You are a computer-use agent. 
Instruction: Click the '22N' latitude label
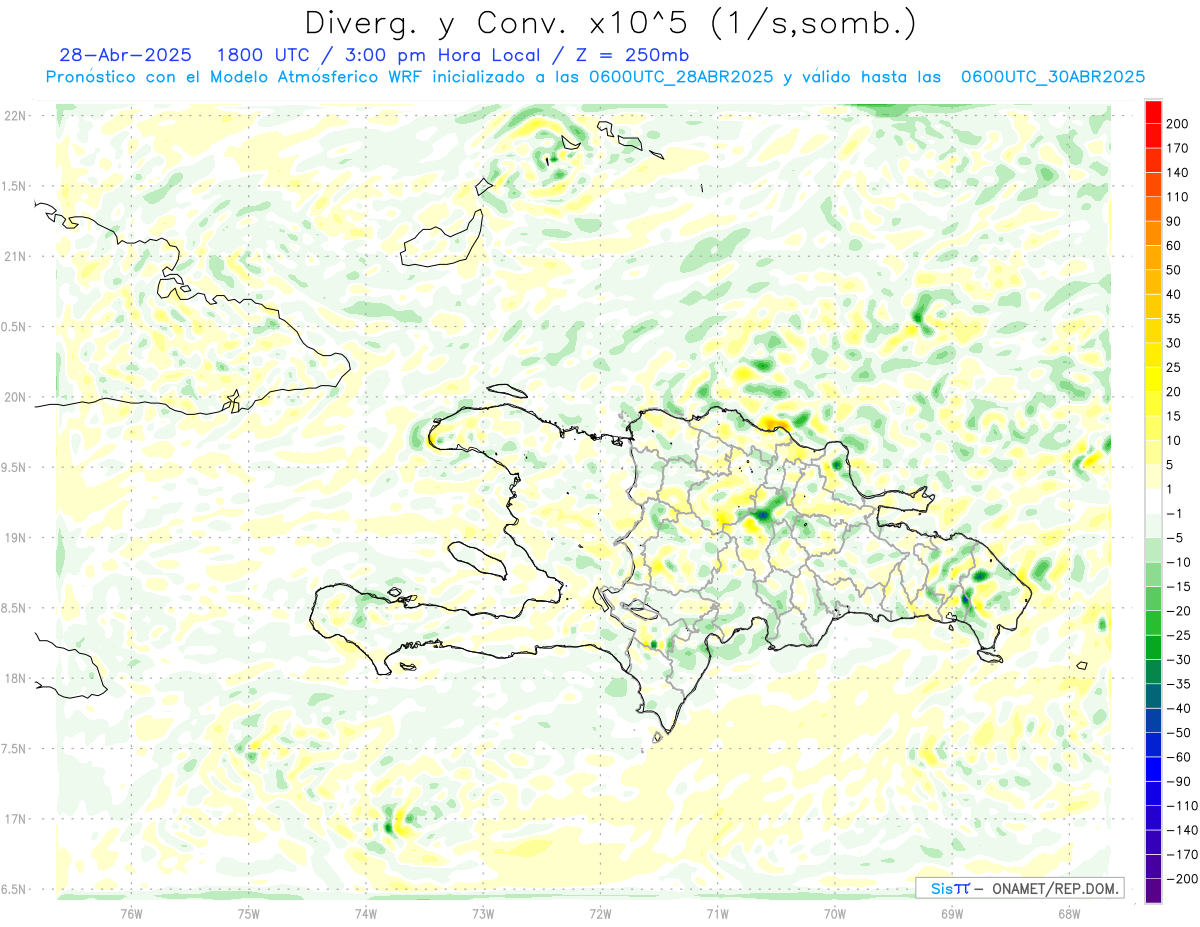tap(15, 116)
